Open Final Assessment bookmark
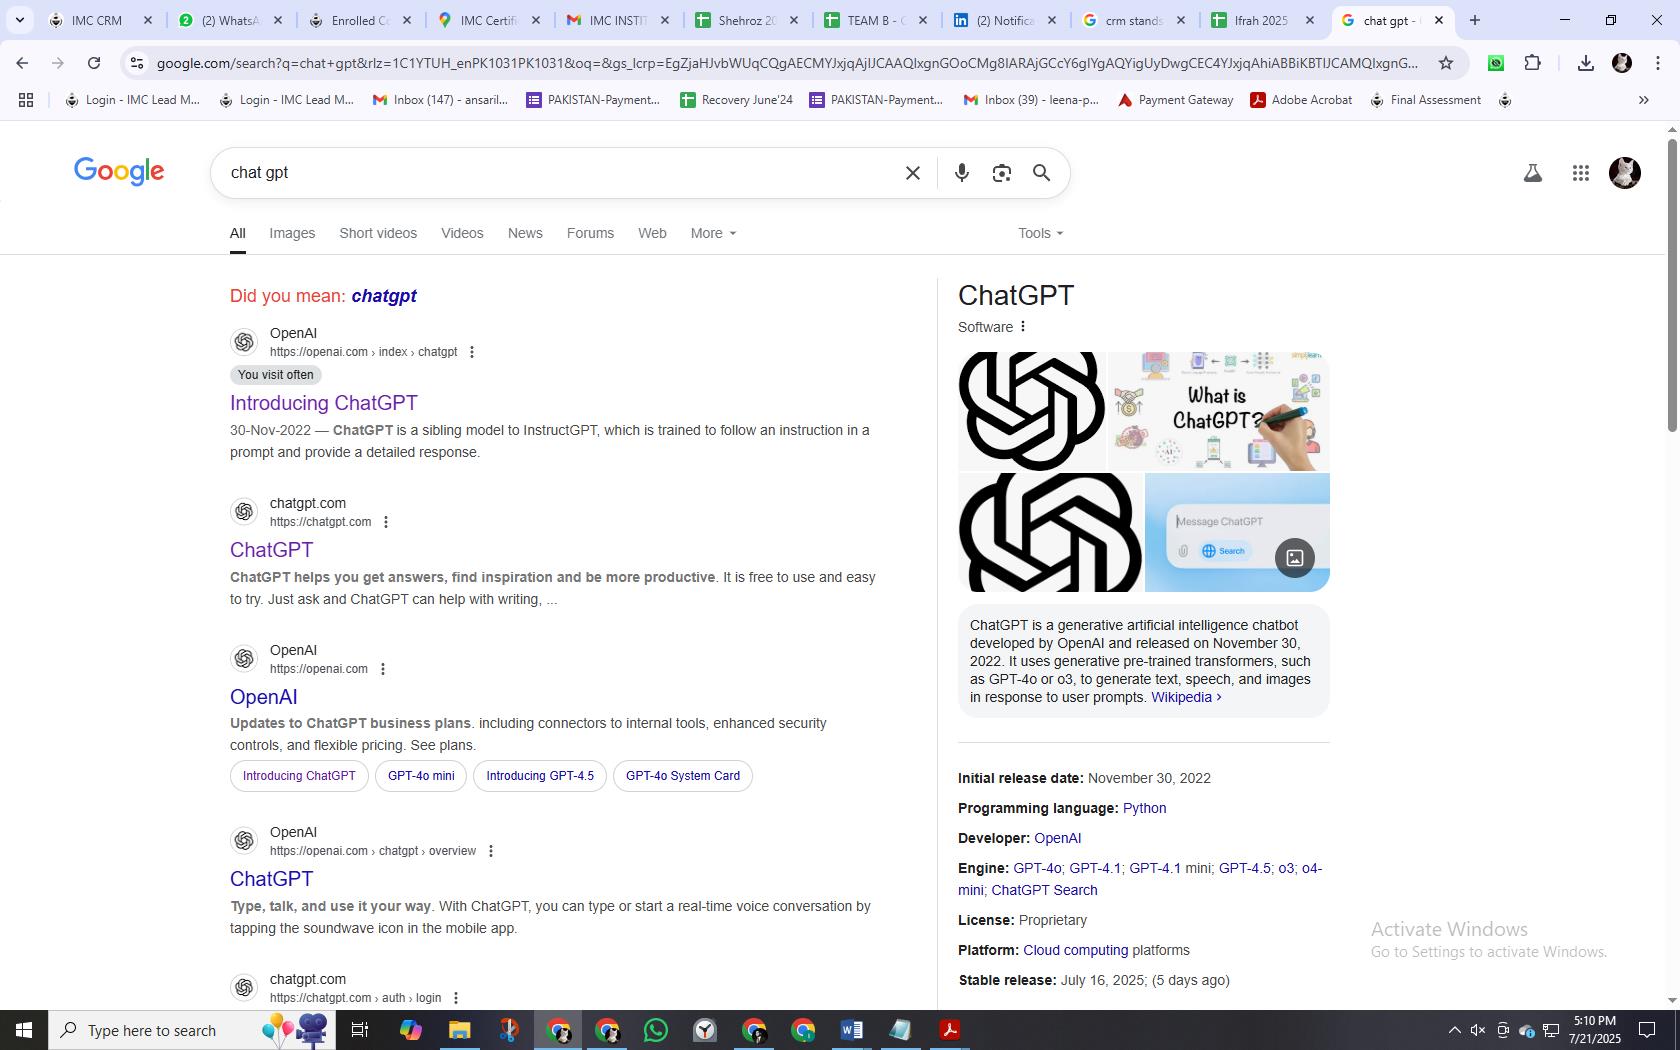Viewport: 1680px width, 1050px height. click(x=1425, y=100)
